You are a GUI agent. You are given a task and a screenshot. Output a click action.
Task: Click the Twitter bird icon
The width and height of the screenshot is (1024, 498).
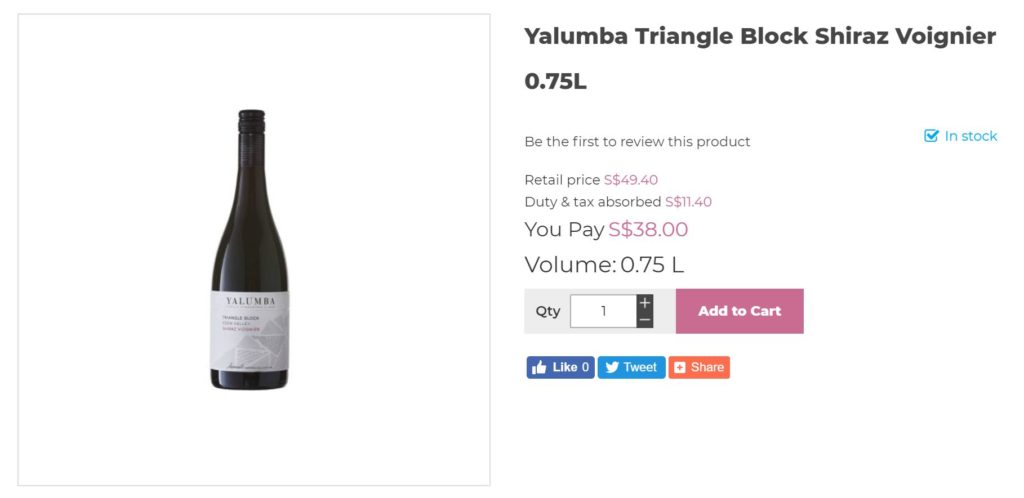[612, 368]
